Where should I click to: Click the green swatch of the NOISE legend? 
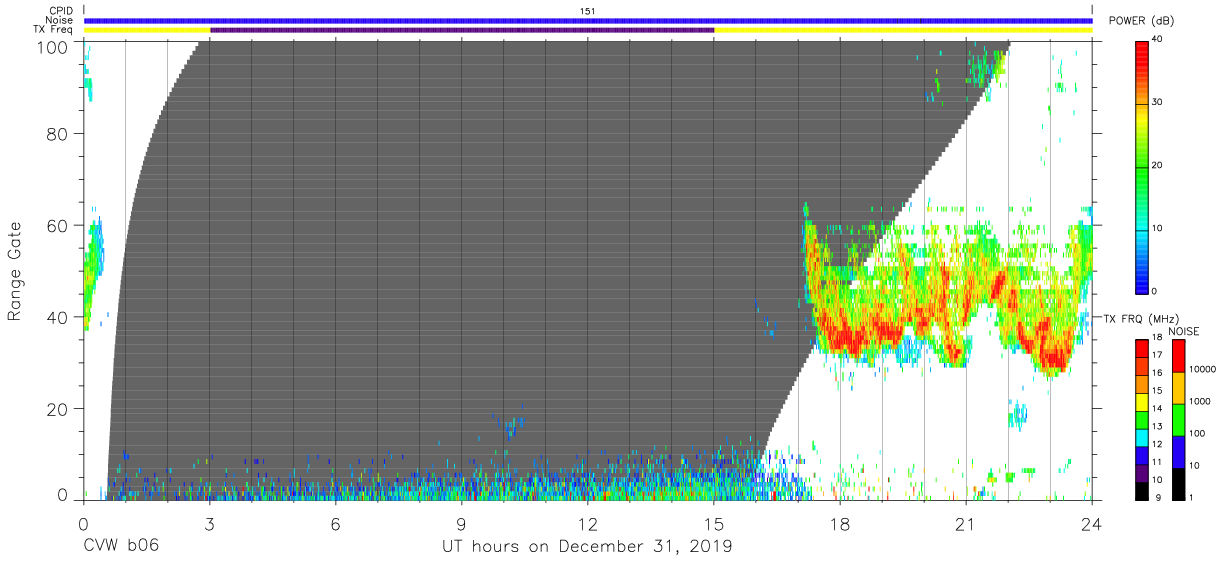[1178, 419]
